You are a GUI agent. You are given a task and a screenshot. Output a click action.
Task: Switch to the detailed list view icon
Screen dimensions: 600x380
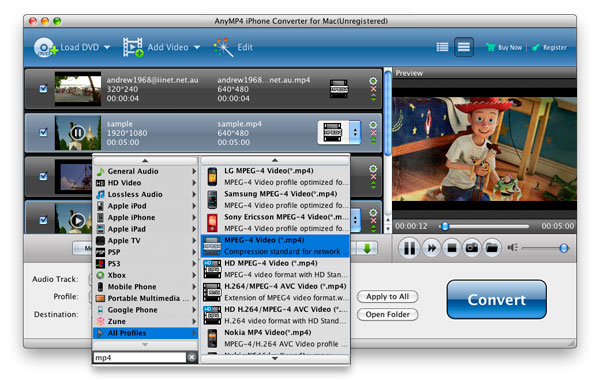click(x=442, y=47)
